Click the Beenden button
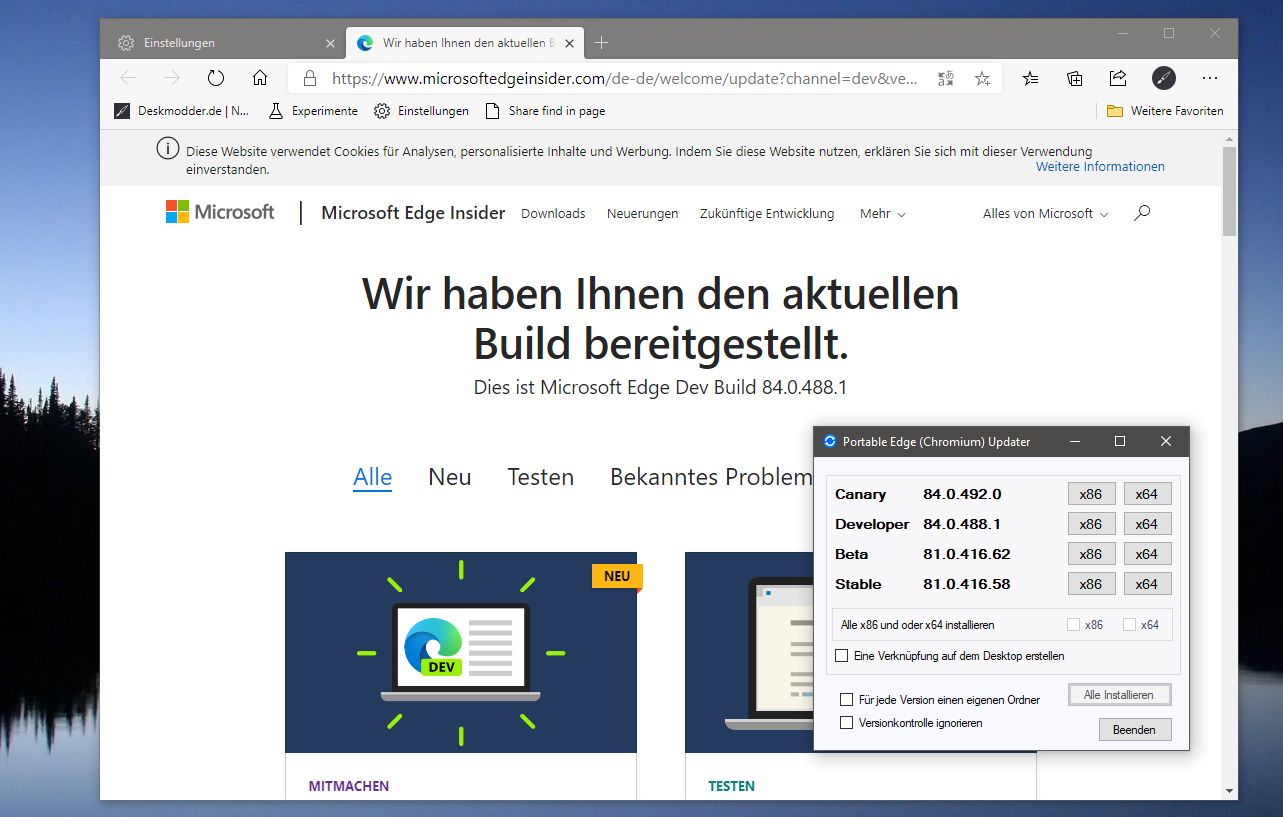Viewport: 1283px width, 817px height. (1134, 730)
